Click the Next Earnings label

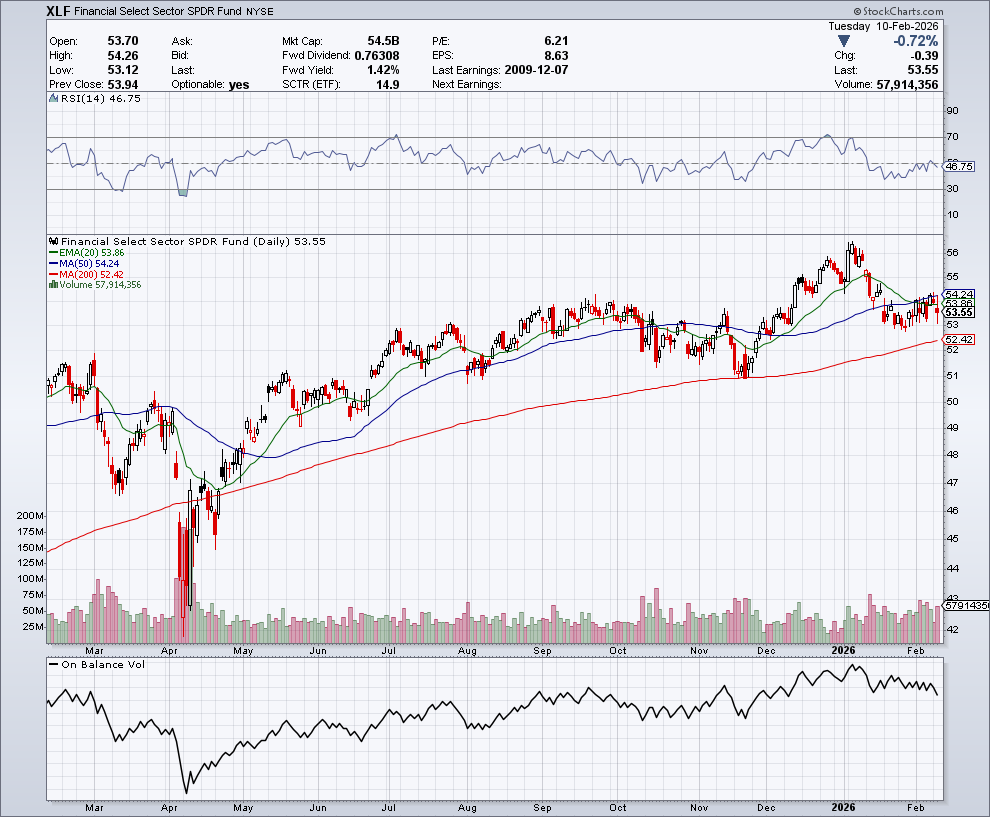(x=467, y=85)
